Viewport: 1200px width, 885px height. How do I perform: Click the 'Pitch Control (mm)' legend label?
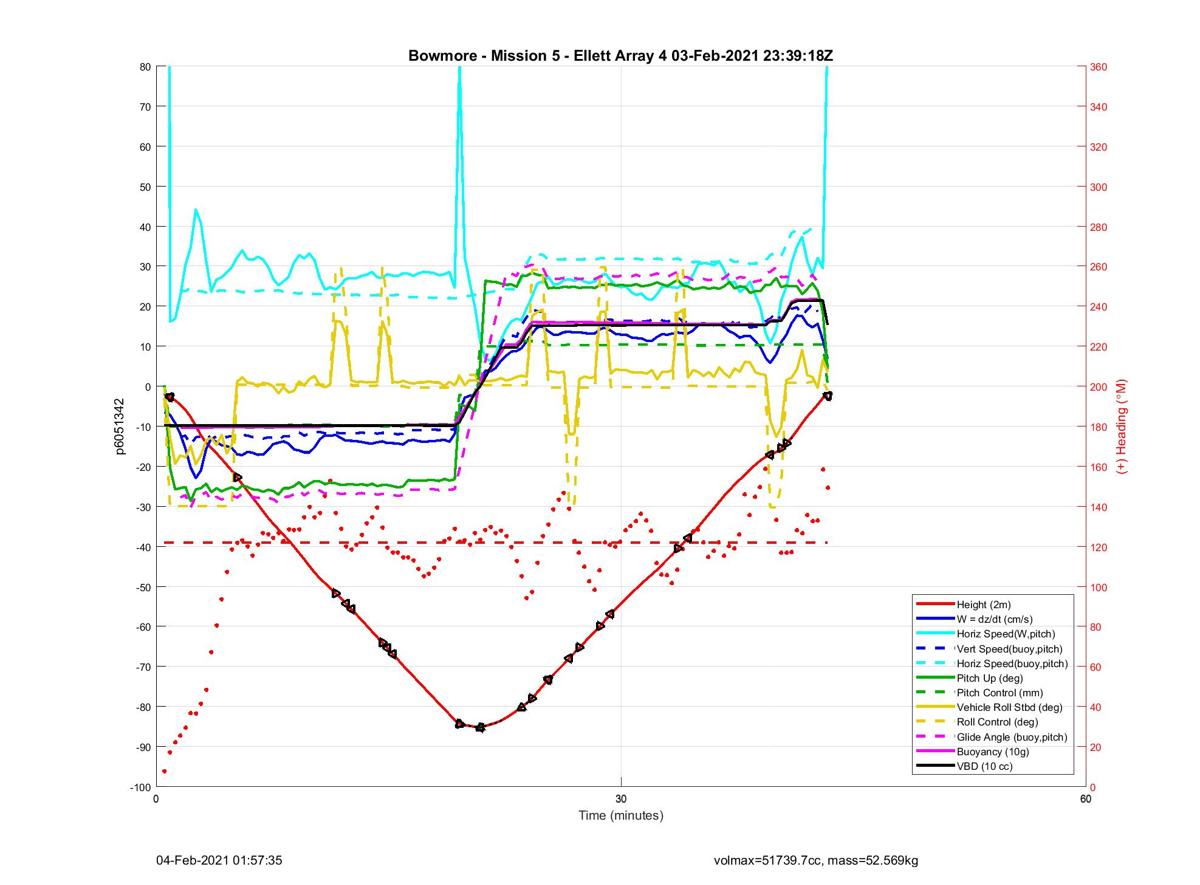click(x=999, y=693)
